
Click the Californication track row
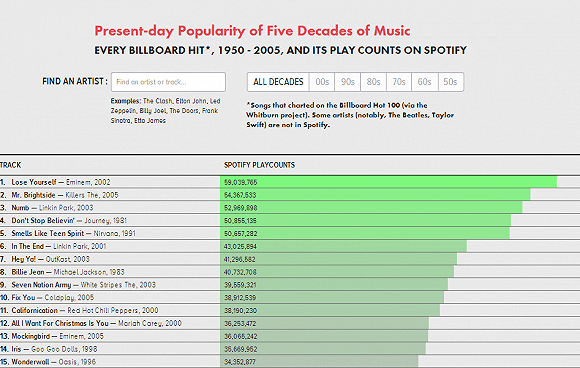click(x=290, y=310)
